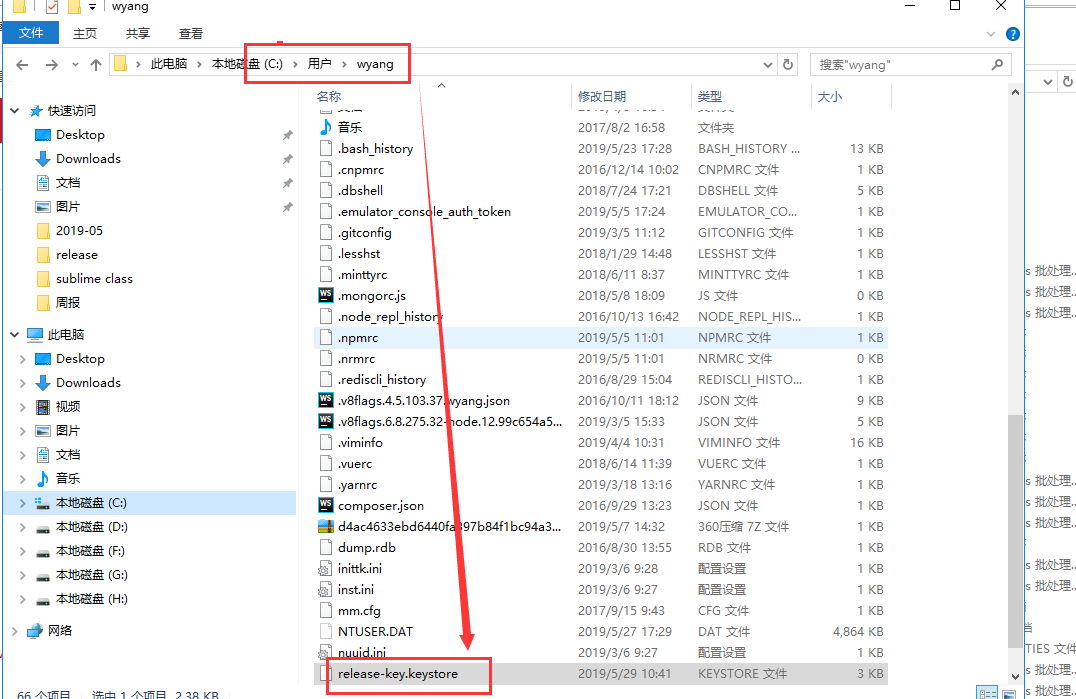The width and height of the screenshot is (1076, 699).
Task: Switch to thumbnail view in the status bar
Action: 1009,691
